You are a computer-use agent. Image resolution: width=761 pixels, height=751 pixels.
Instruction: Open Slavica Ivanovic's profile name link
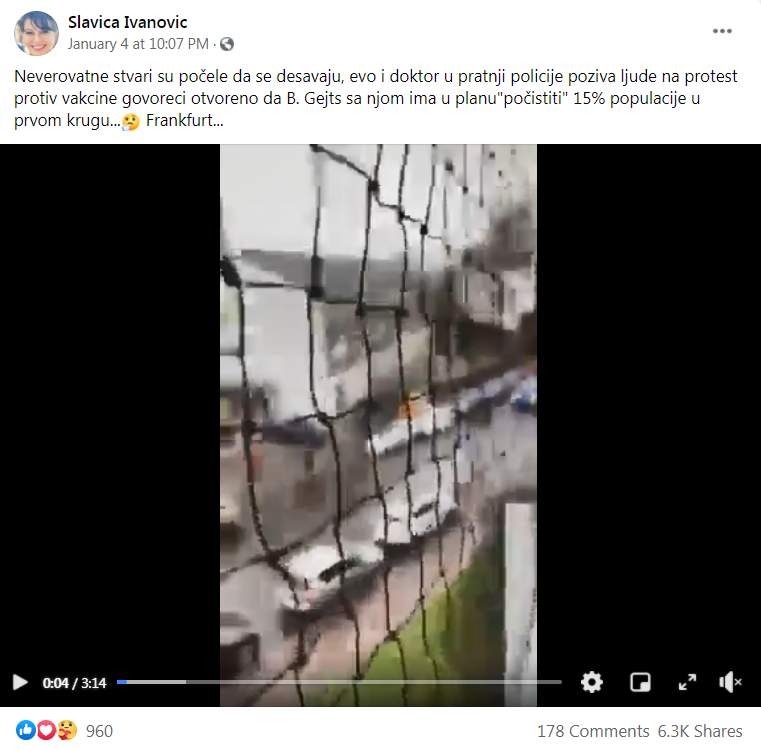[128, 22]
